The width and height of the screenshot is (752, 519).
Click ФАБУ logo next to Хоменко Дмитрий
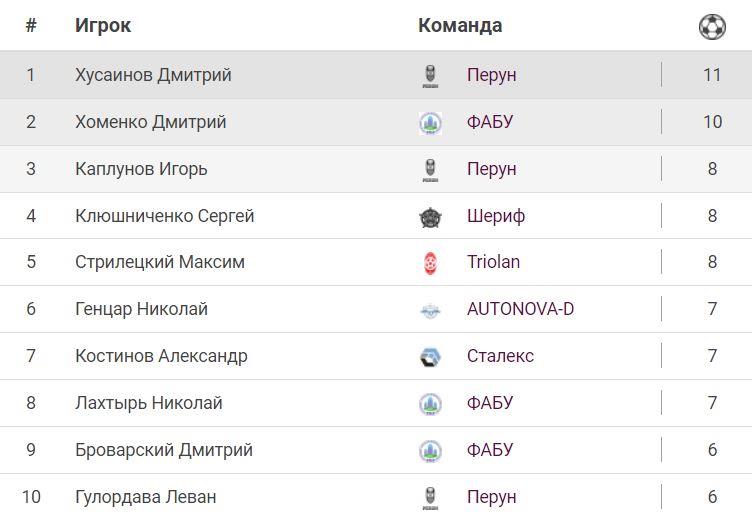(x=430, y=123)
